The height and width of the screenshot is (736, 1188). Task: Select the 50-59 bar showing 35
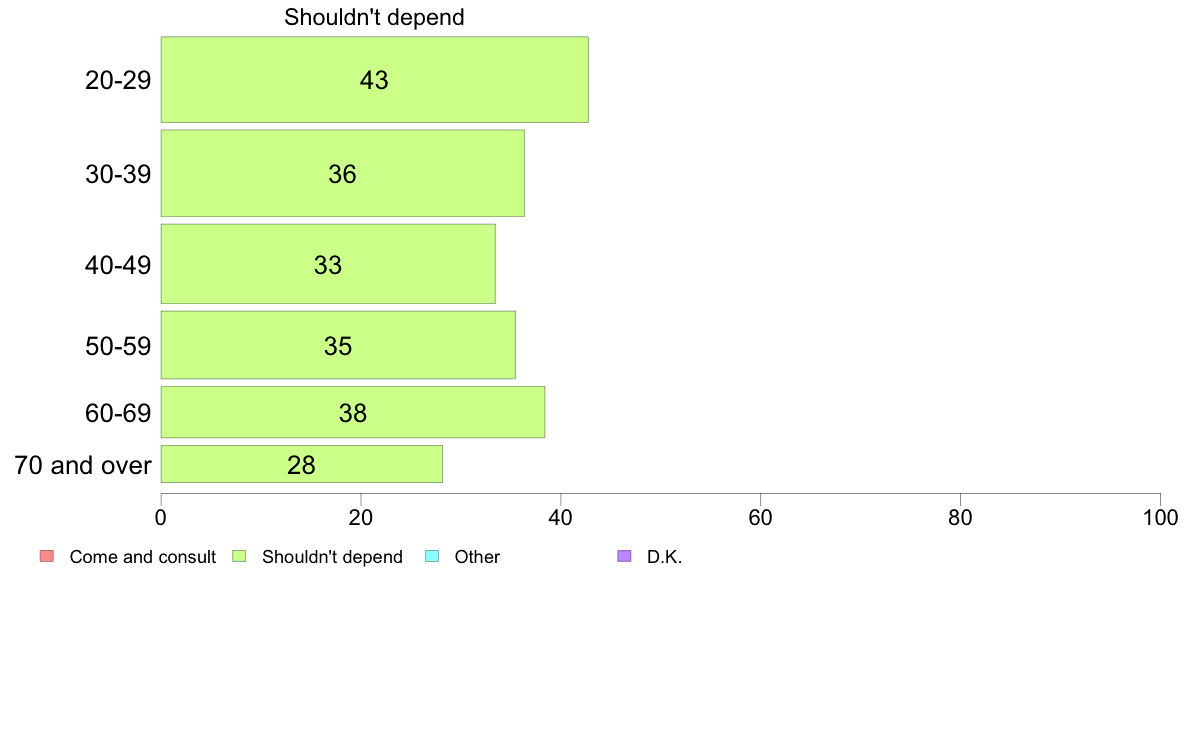(338, 345)
